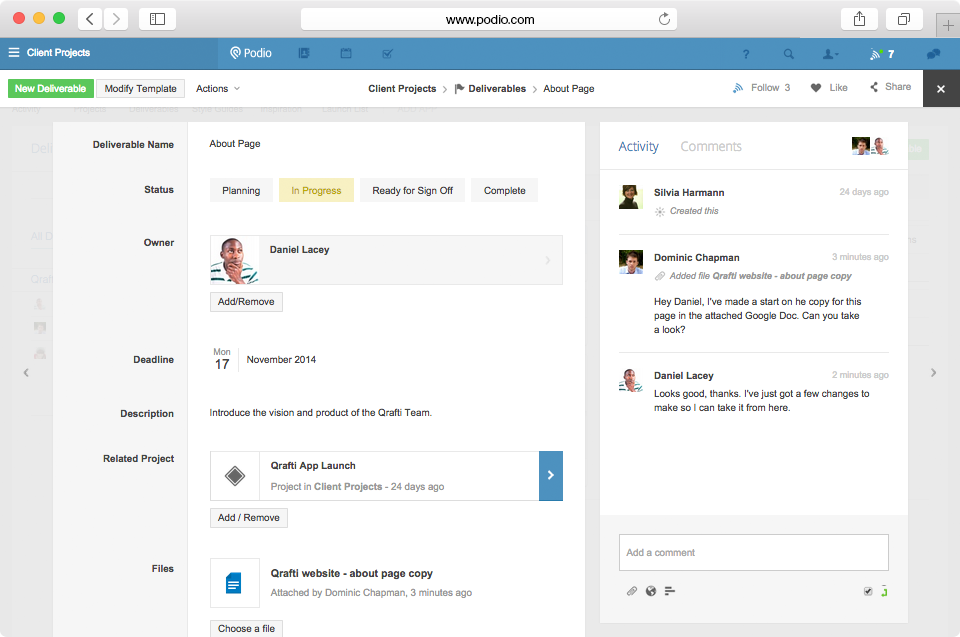Toggle the checkbox beside comment submit
Image resolution: width=960 pixels, height=637 pixels.
tap(868, 591)
